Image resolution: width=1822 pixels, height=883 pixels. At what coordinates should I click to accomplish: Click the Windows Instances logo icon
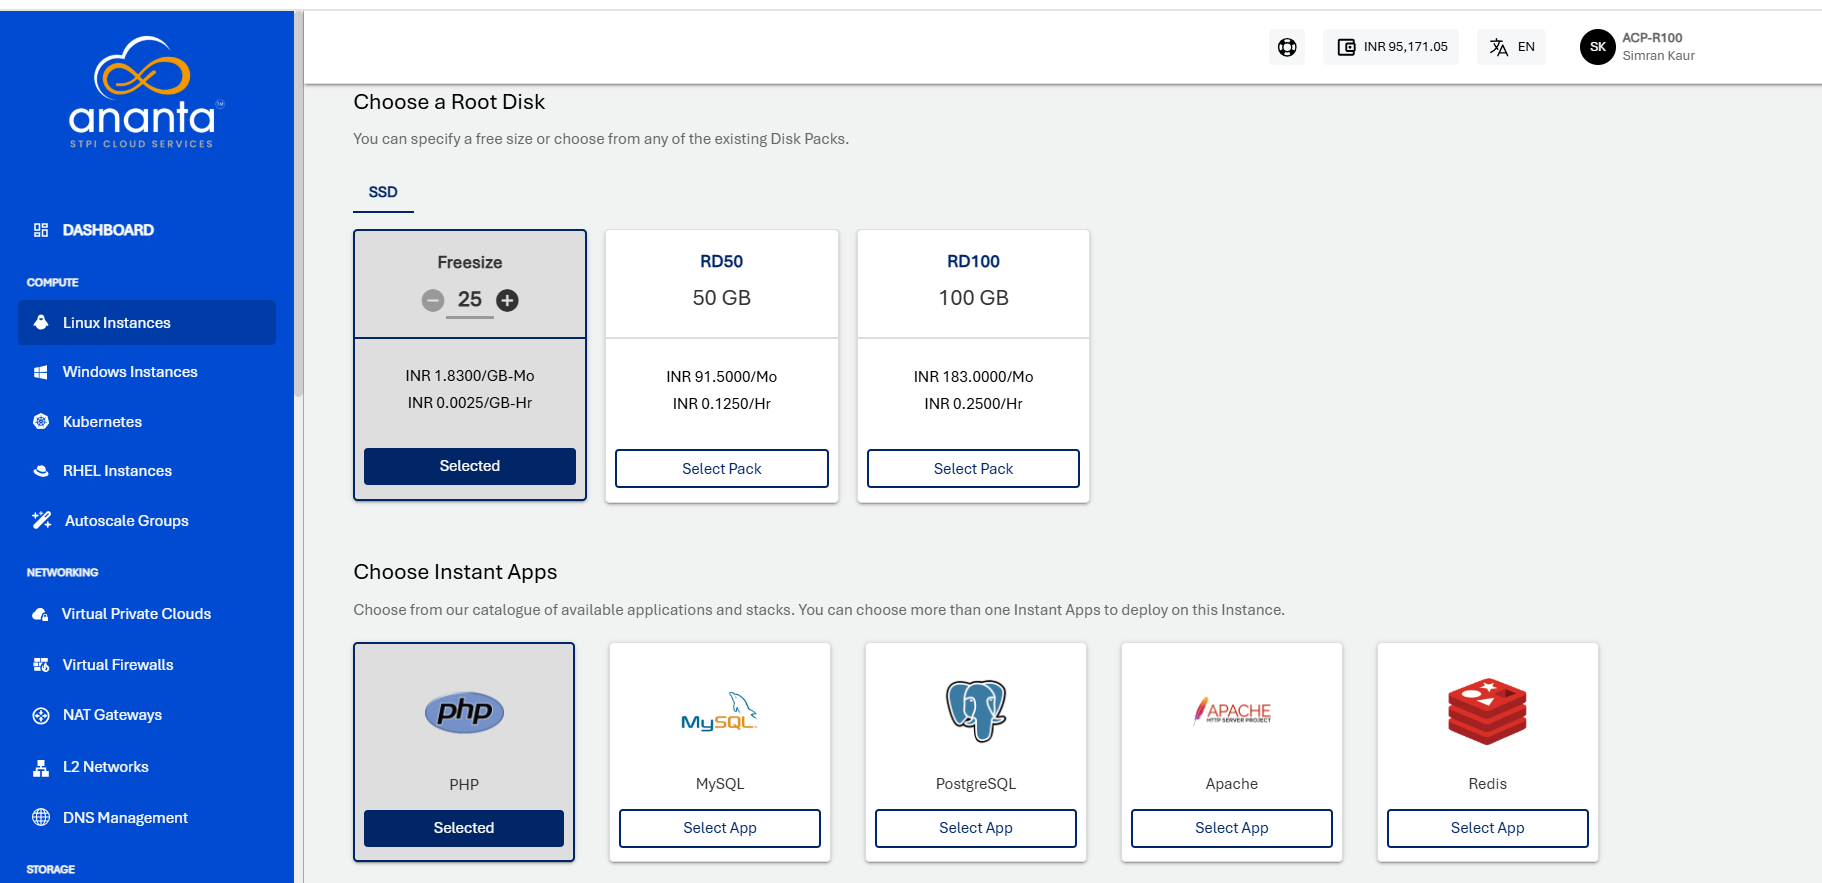[41, 372]
